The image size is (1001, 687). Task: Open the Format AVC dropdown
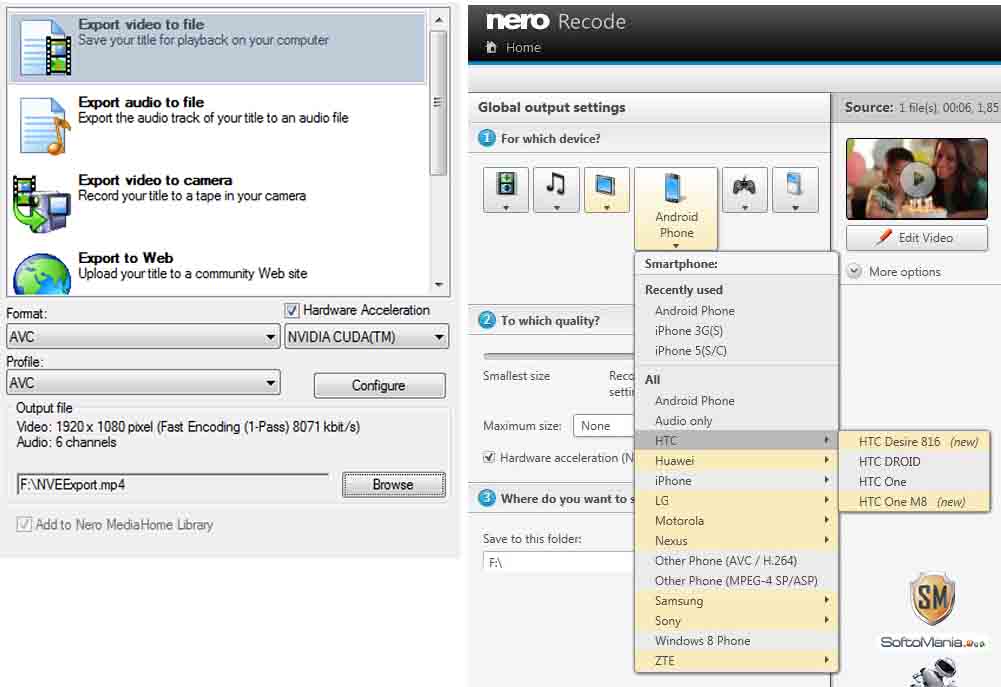click(143, 338)
